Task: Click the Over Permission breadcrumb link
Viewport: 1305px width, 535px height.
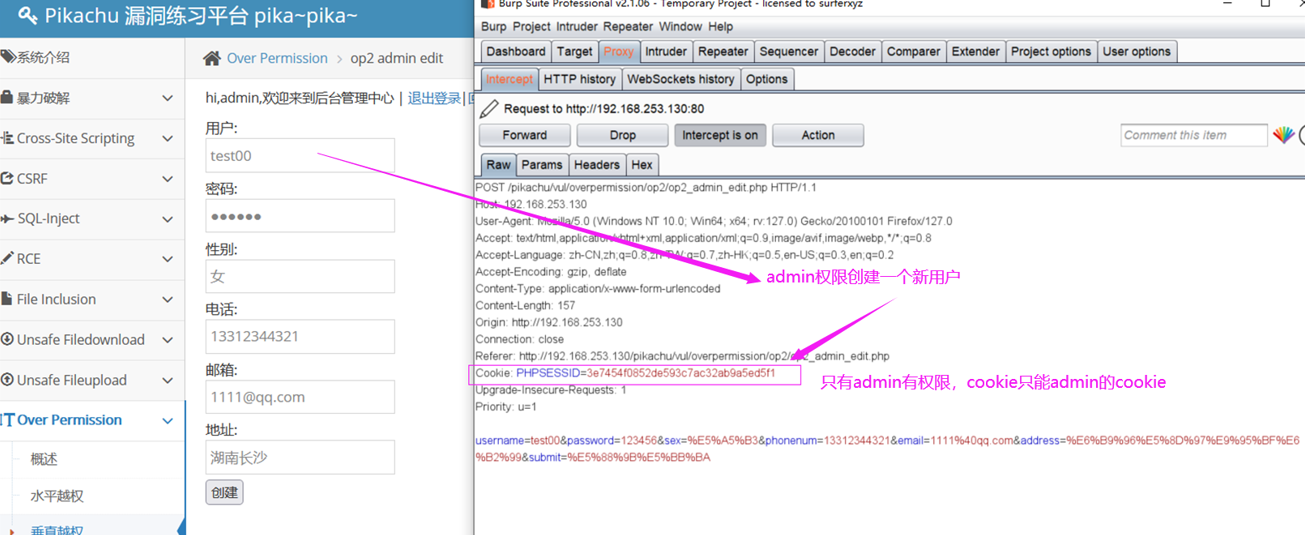Action: [x=277, y=58]
